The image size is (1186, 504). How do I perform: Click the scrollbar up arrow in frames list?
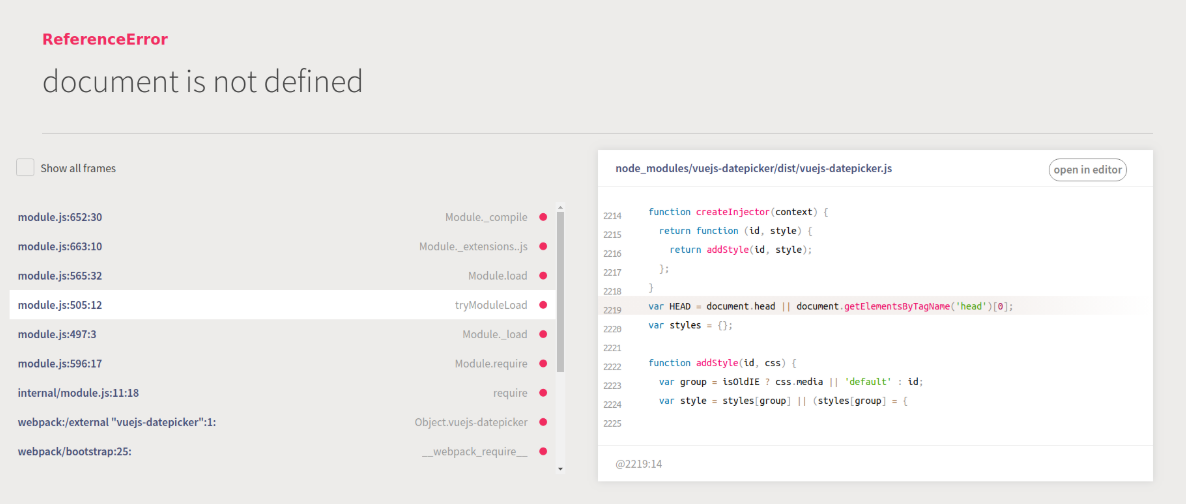pos(560,207)
